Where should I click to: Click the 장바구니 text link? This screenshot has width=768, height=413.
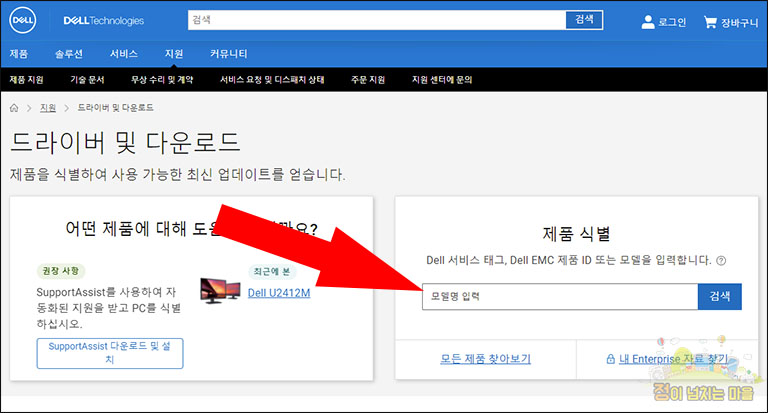click(739, 23)
